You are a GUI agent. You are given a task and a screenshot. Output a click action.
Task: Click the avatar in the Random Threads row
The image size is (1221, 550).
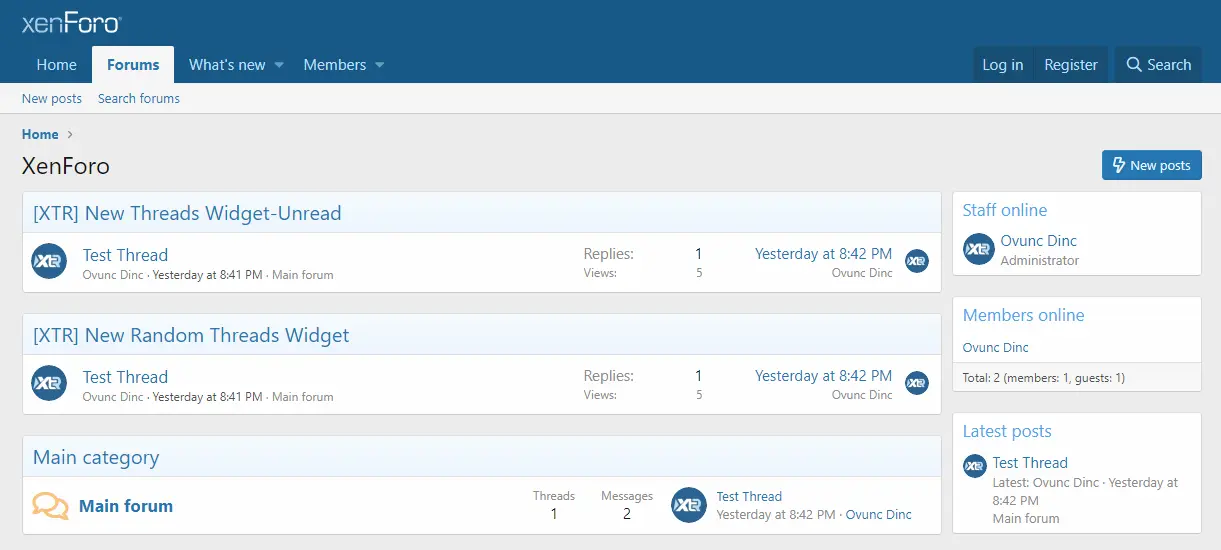(x=49, y=383)
